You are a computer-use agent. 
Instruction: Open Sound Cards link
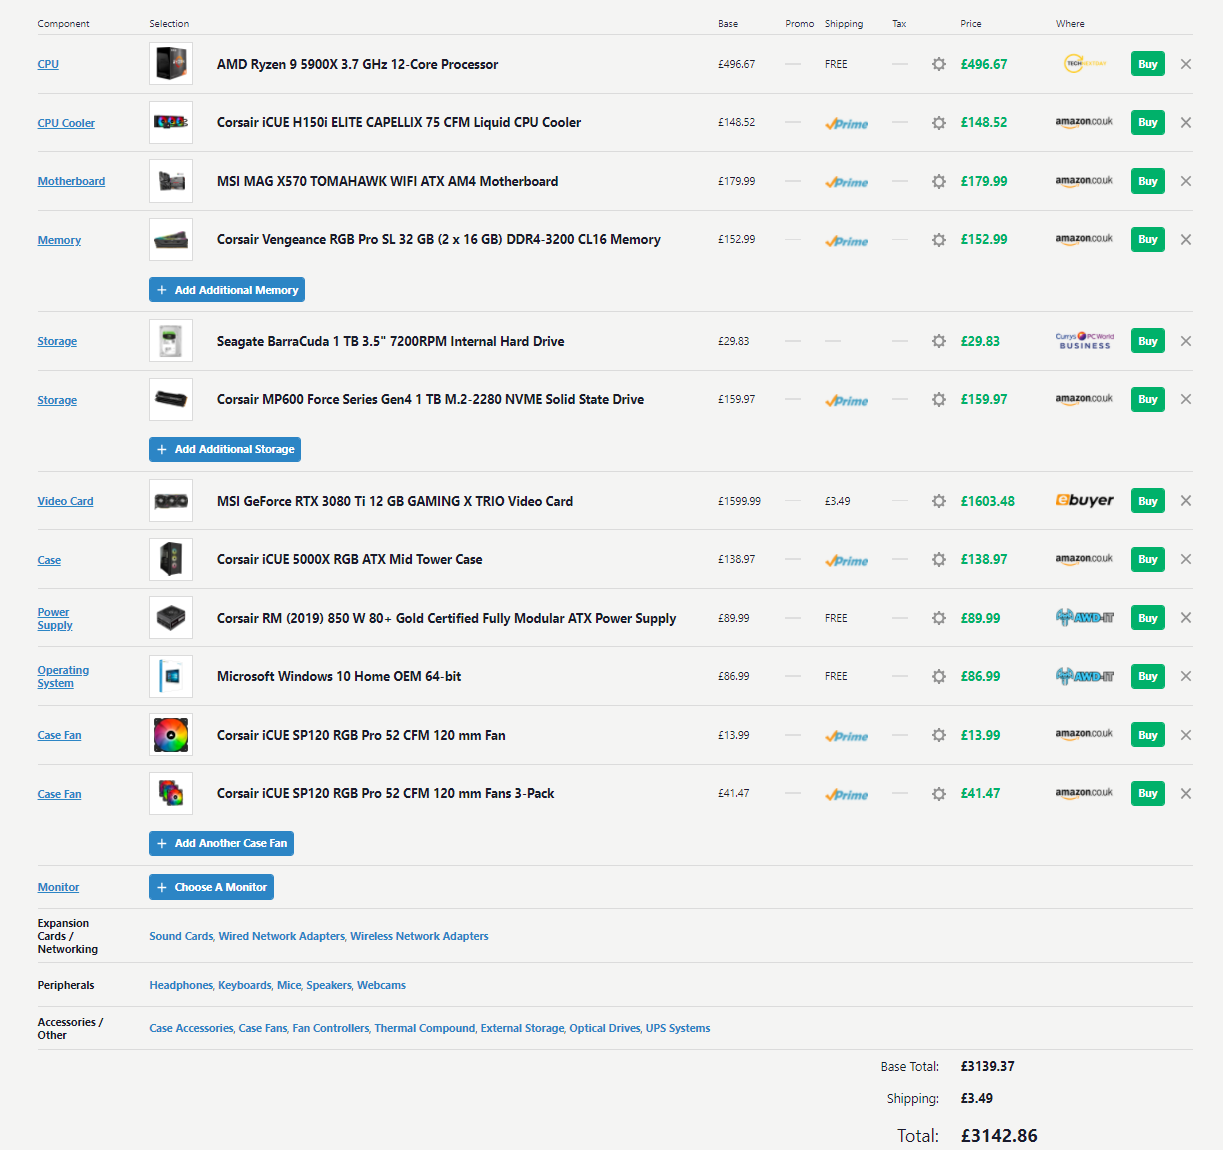click(181, 936)
